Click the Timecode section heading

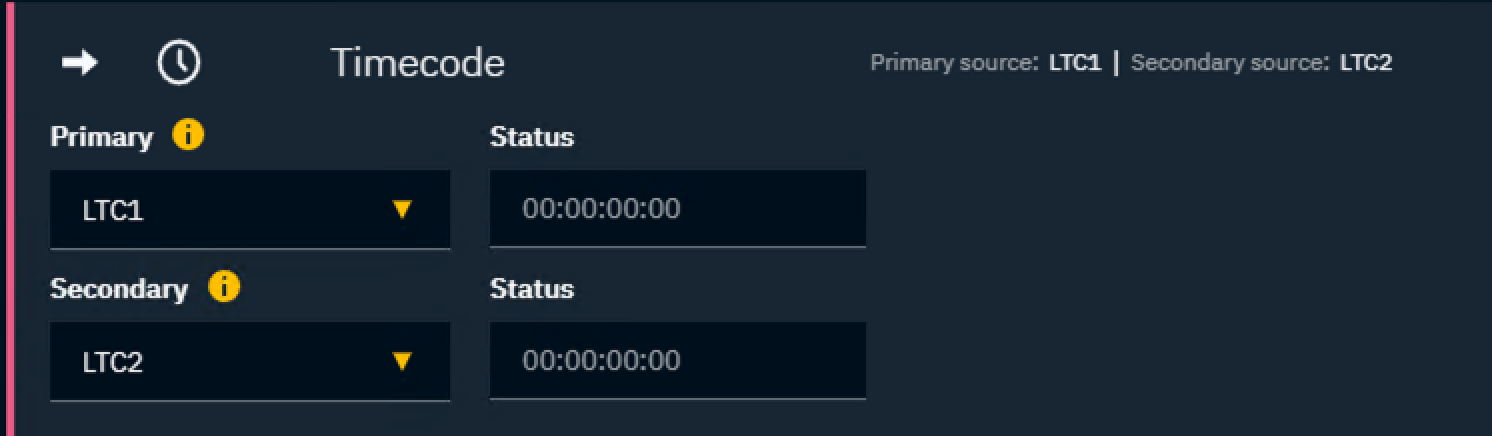click(417, 63)
